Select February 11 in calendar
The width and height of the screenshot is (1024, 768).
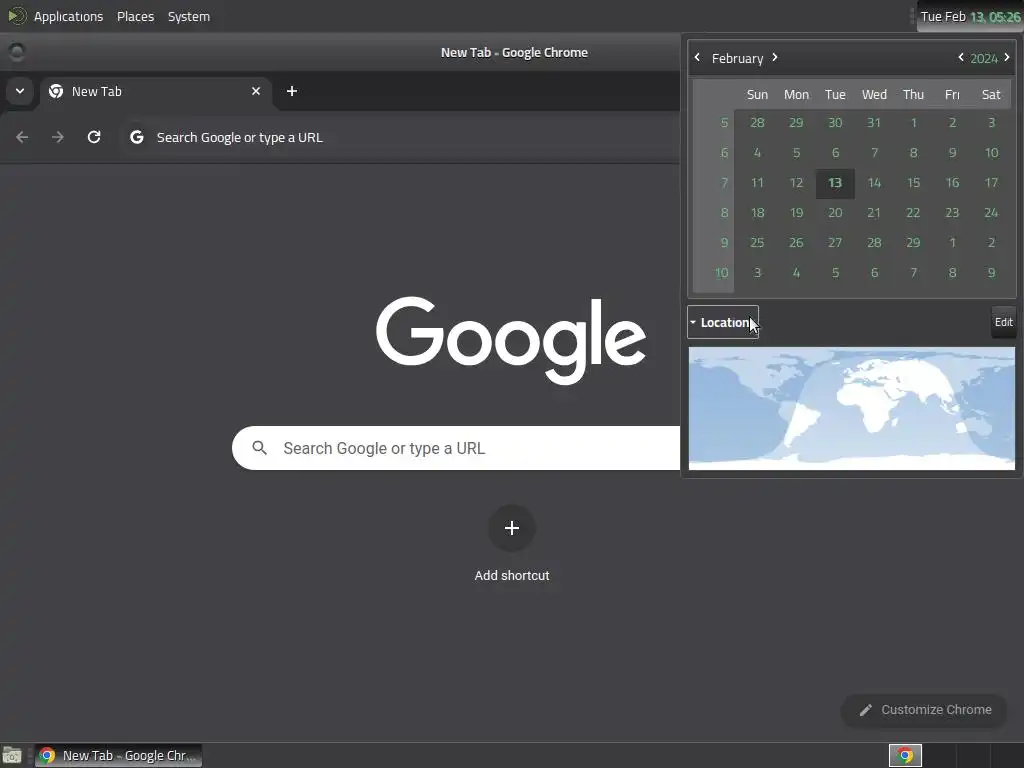pyautogui.click(x=758, y=183)
